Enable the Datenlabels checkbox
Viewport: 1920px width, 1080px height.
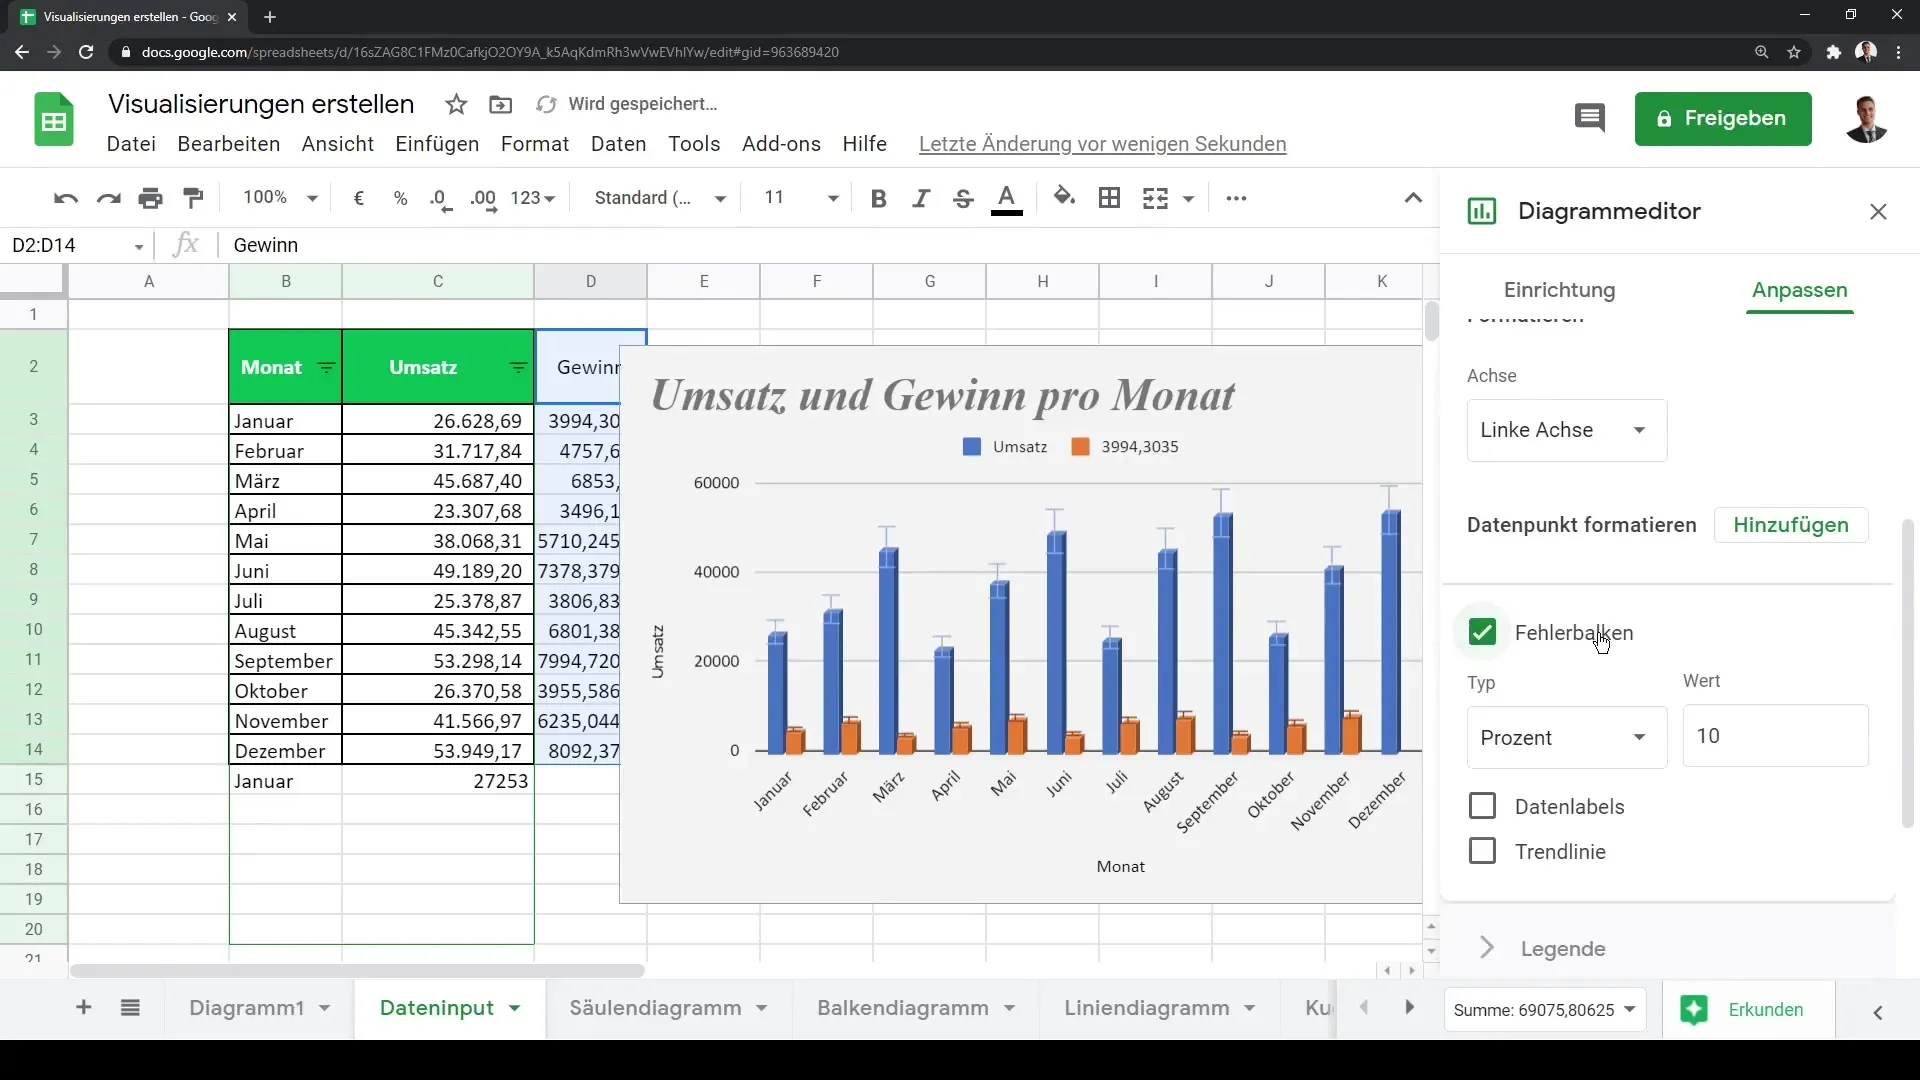(1482, 806)
